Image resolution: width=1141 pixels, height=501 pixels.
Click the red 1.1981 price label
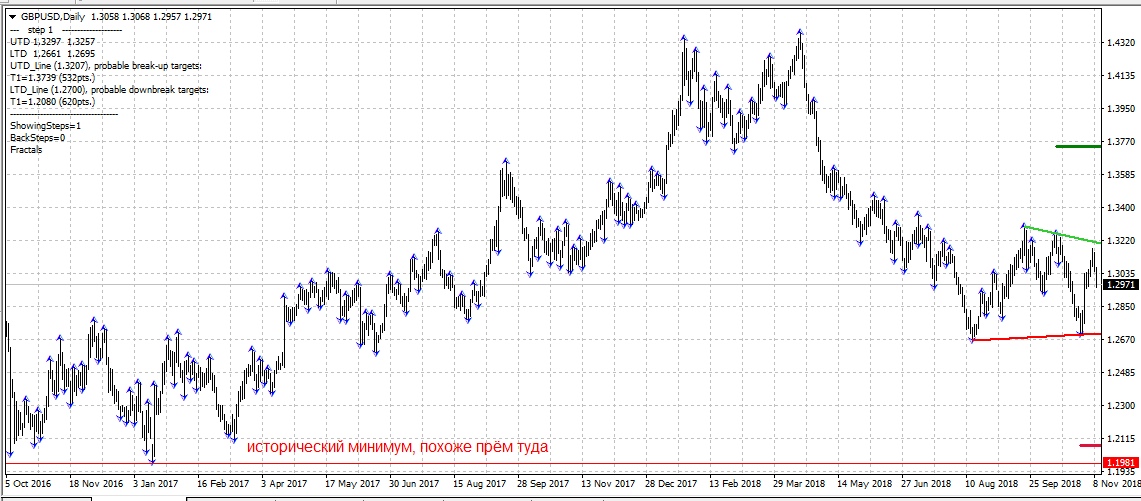(x=1120, y=462)
